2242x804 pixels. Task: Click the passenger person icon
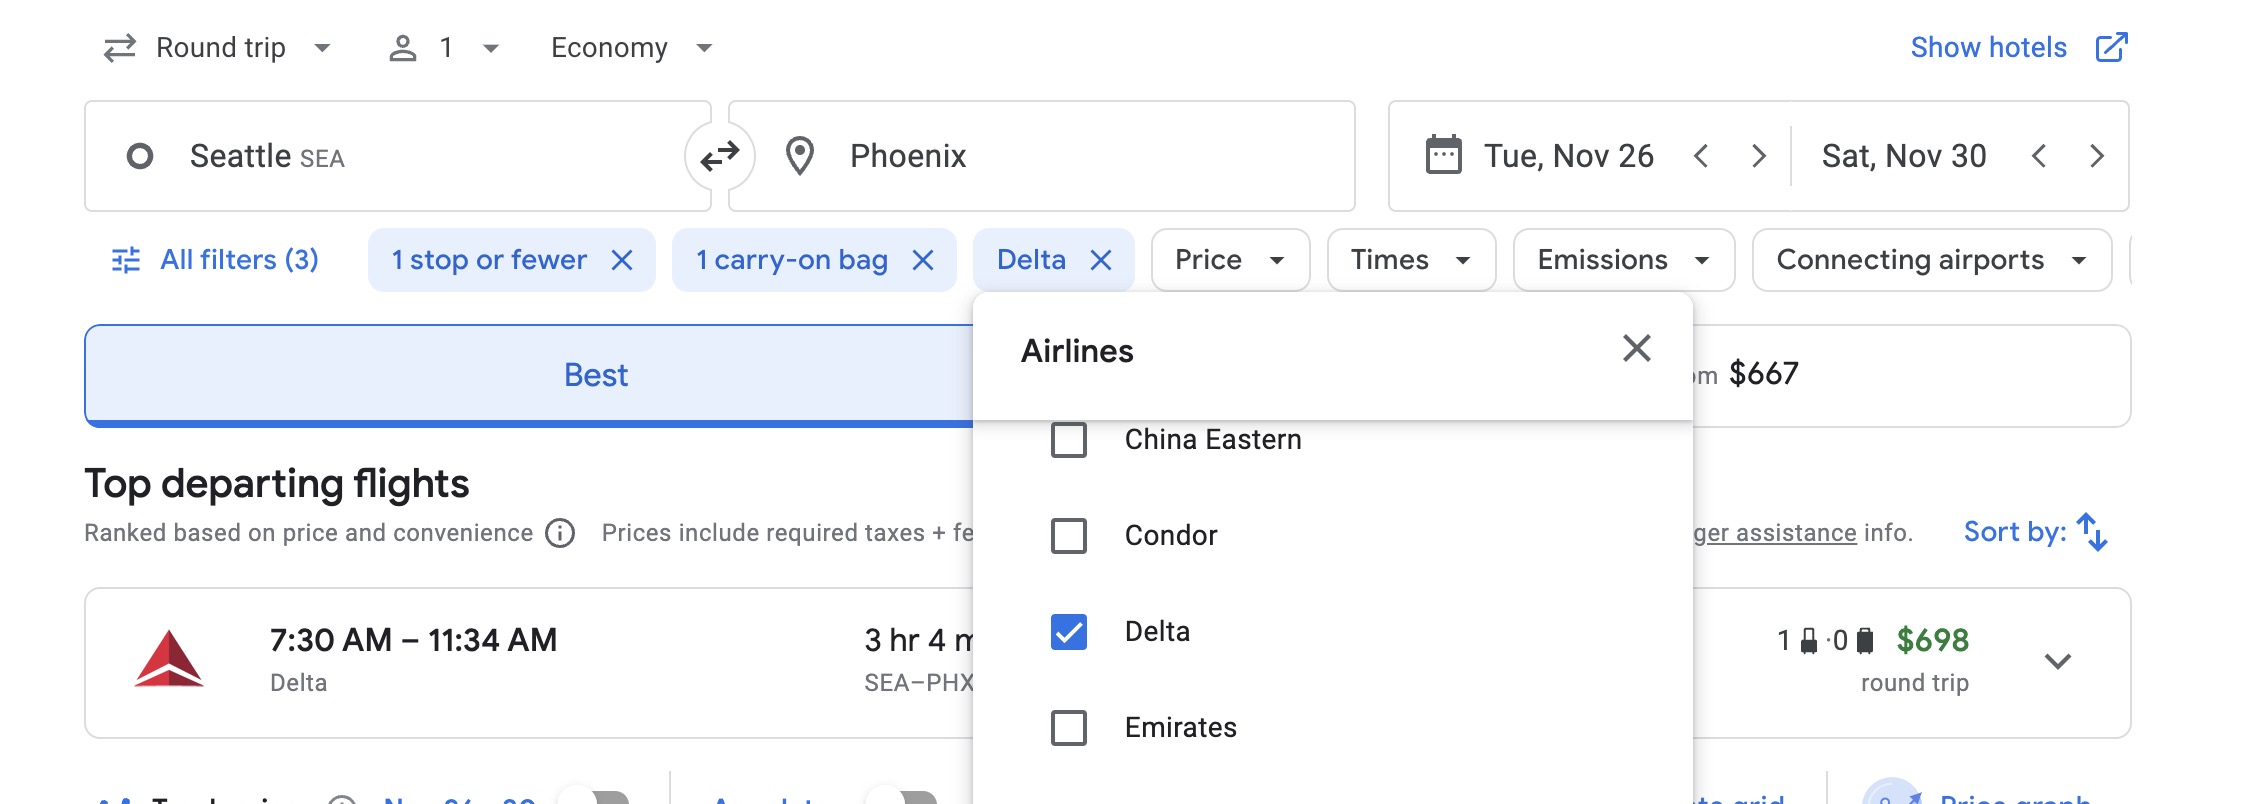tap(404, 46)
